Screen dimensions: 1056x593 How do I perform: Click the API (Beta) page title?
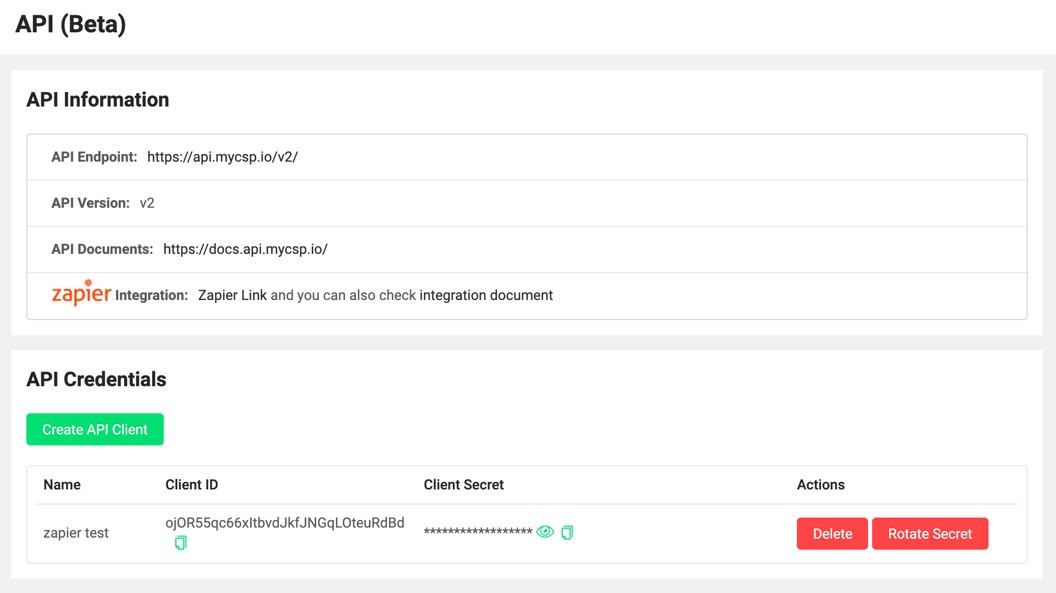click(x=69, y=23)
